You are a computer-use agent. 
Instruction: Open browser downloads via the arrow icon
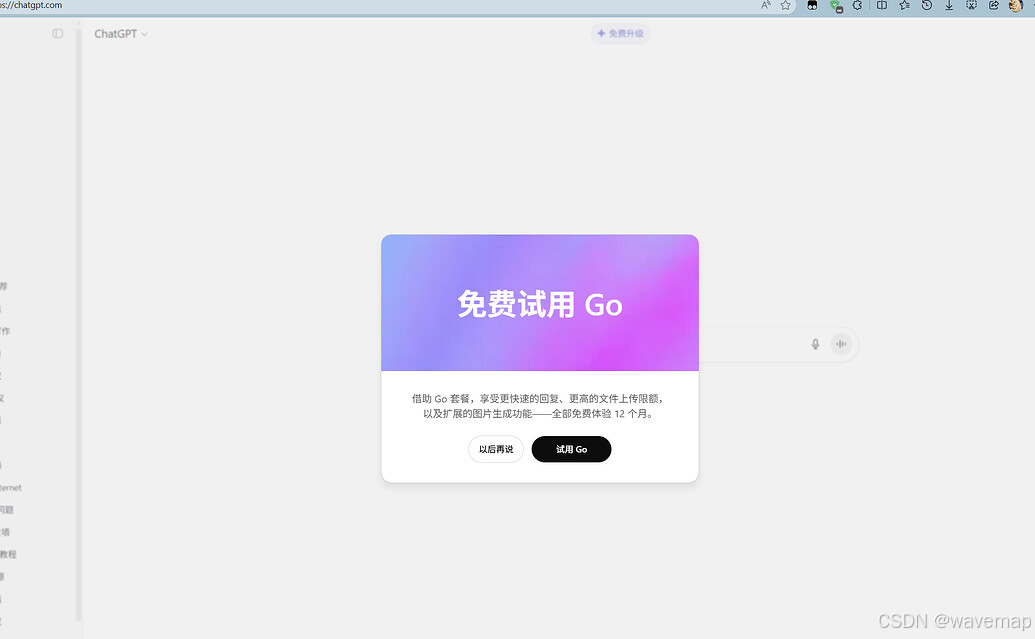(948, 6)
